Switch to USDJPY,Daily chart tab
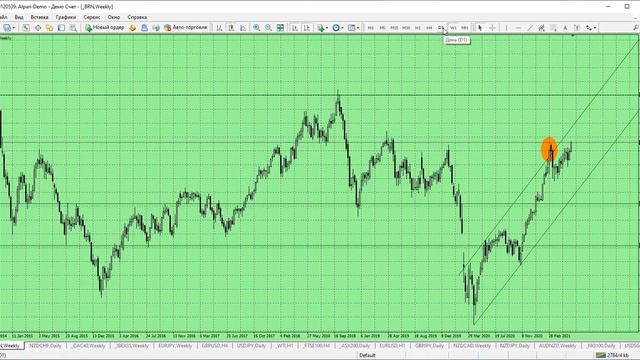Image resolution: width=640 pixels, height=360 pixels. pyautogui.click(x=251, y=346)
